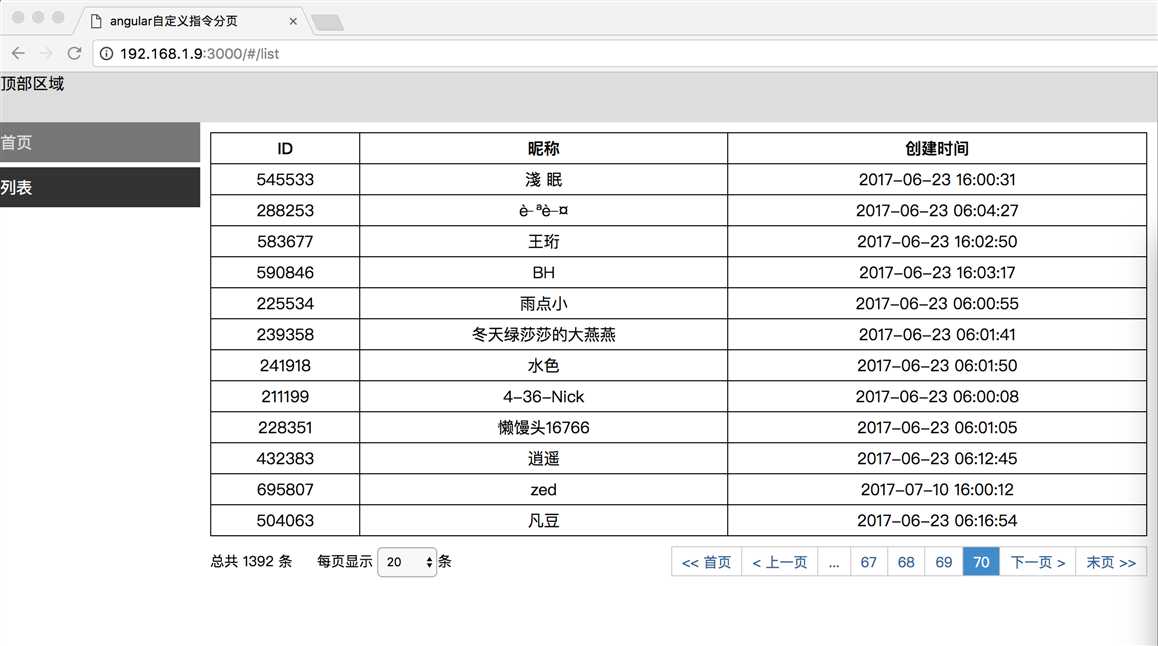Select the table row with nickname zed
The height and width of the screenshot is (646, 1158).
(543, 489)
